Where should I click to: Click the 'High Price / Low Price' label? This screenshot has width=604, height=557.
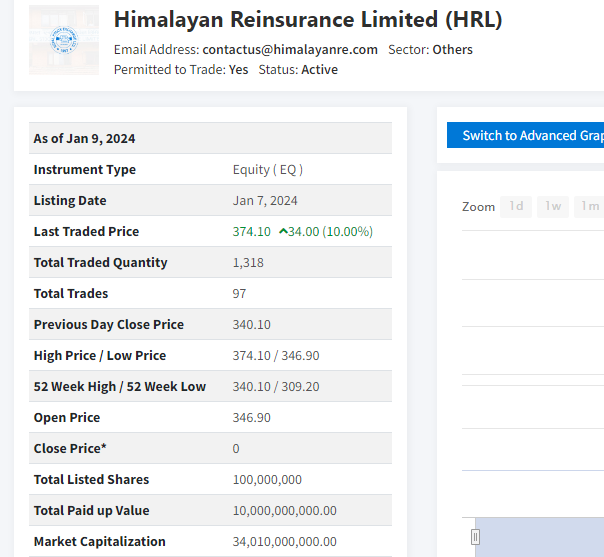click(x=100, y=356)
